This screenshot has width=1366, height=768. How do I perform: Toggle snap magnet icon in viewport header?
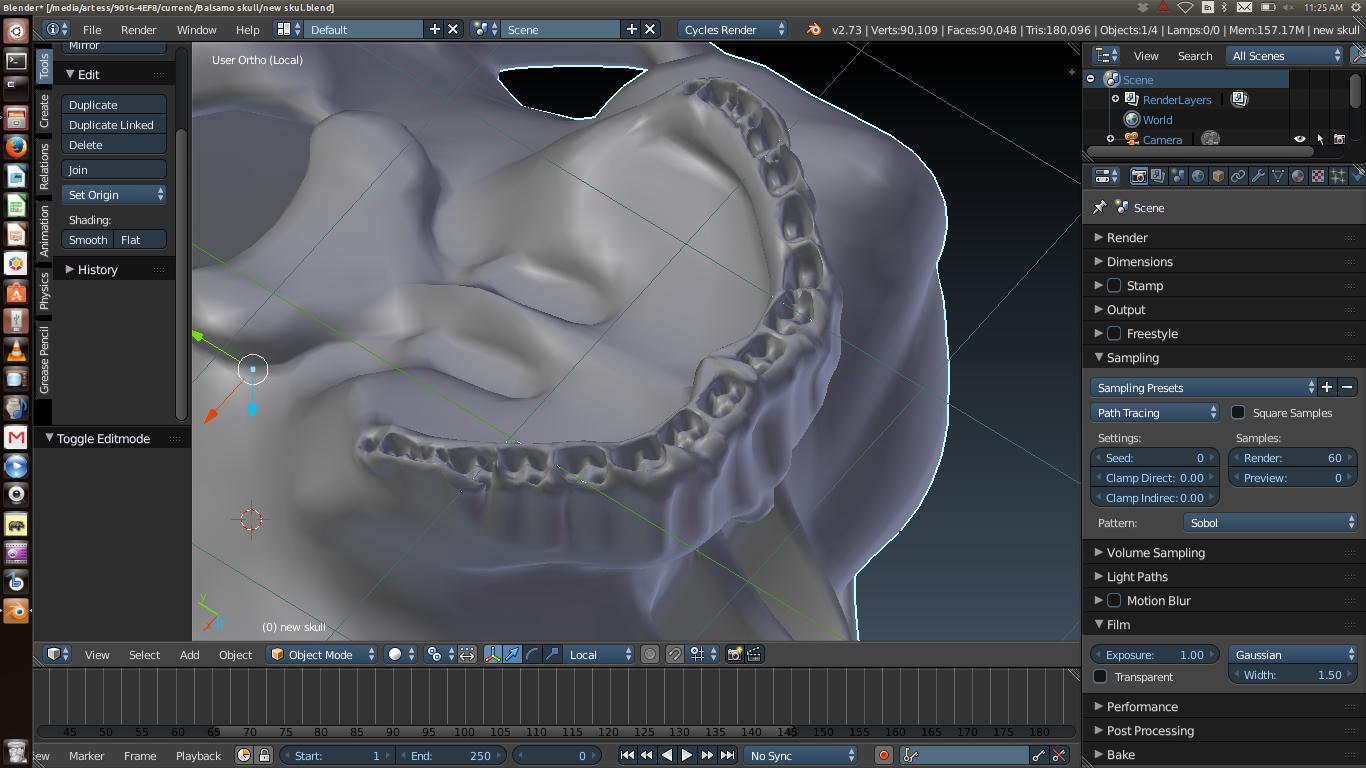pos(675,654)
